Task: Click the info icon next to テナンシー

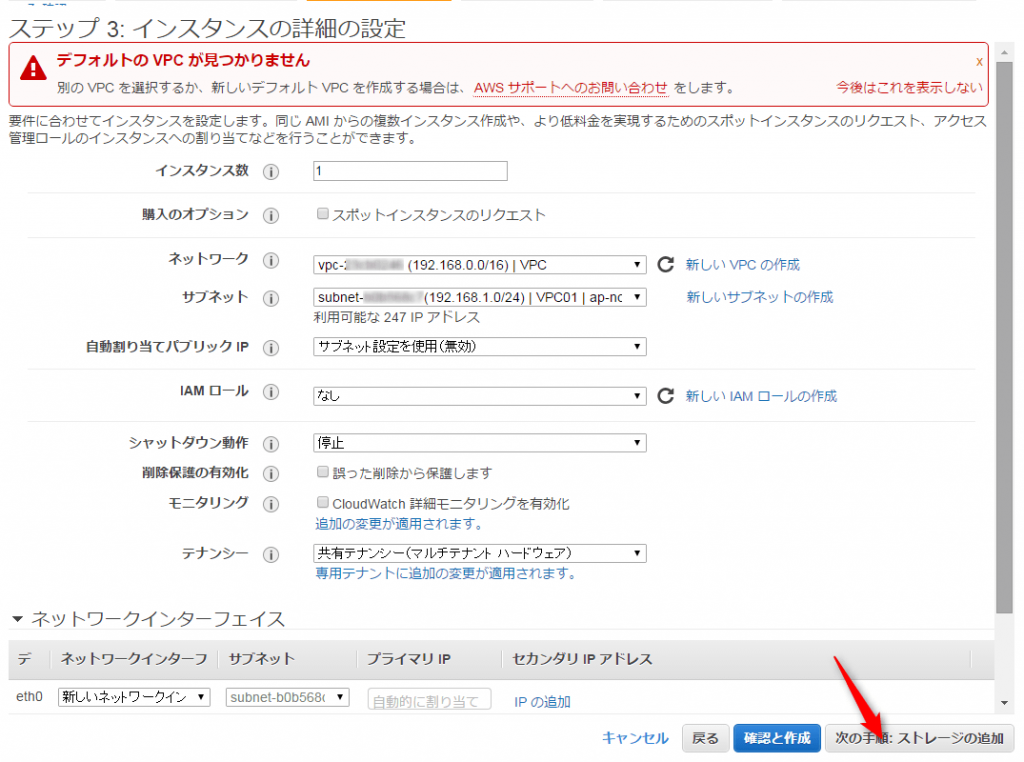Action: tap(270, 555)
